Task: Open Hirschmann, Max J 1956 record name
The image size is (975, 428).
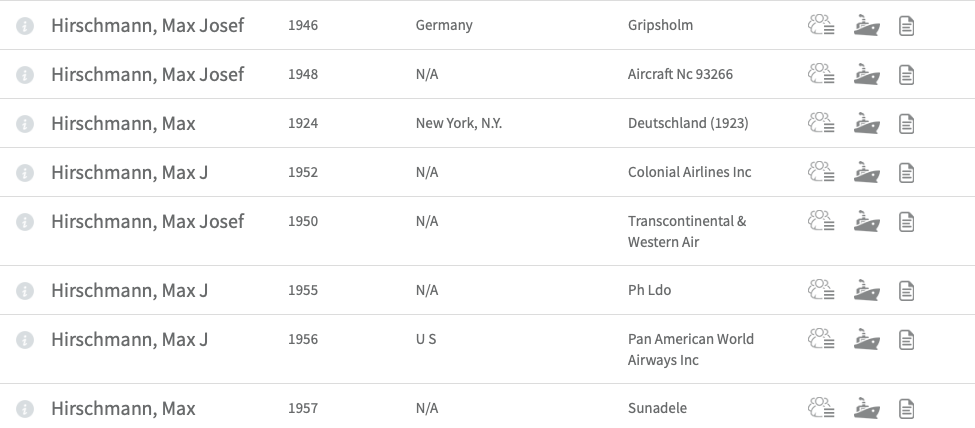Action: click(x=129, y=339)
